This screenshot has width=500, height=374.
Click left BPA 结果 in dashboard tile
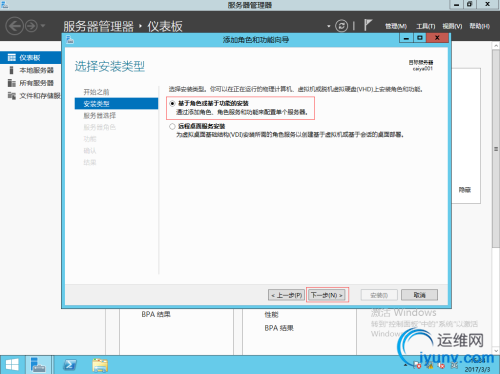156,314
